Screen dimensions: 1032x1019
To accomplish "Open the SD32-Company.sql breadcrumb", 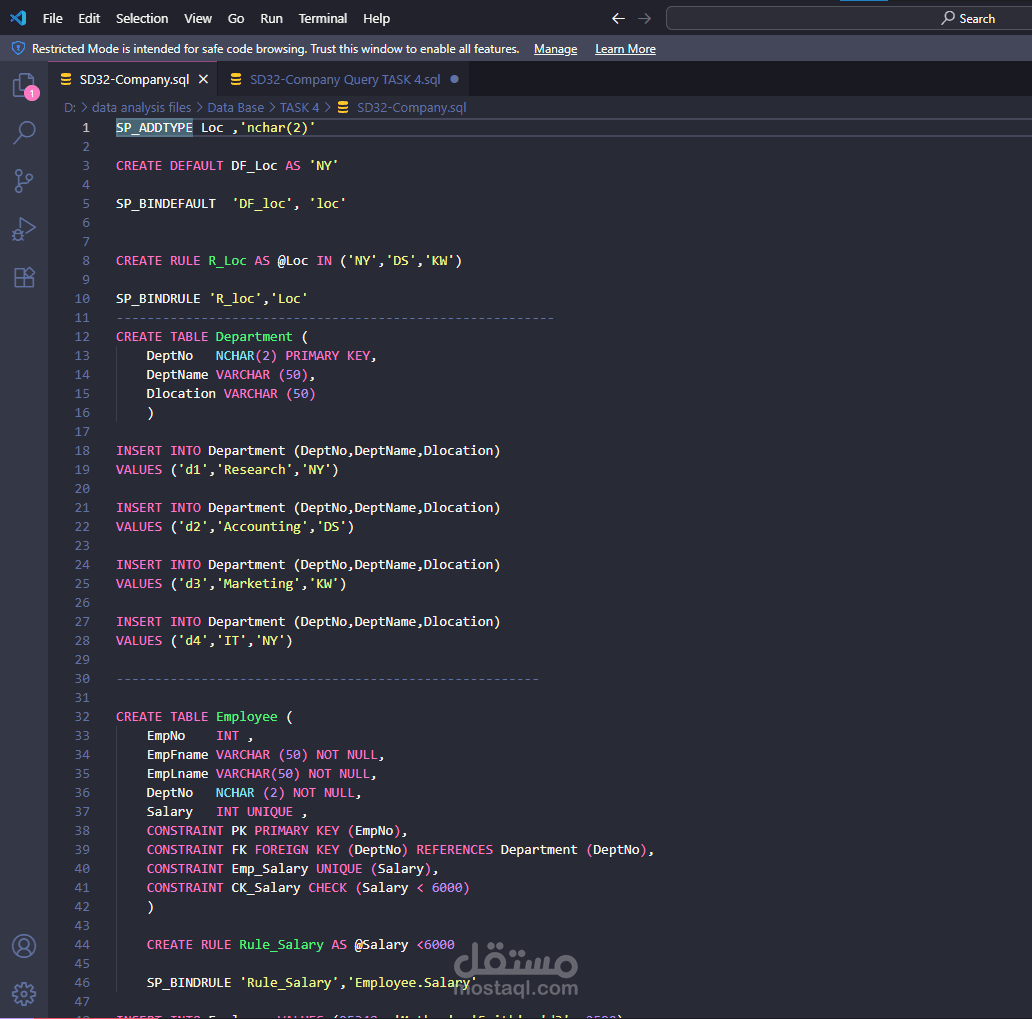I will click(x=411, y=107).
